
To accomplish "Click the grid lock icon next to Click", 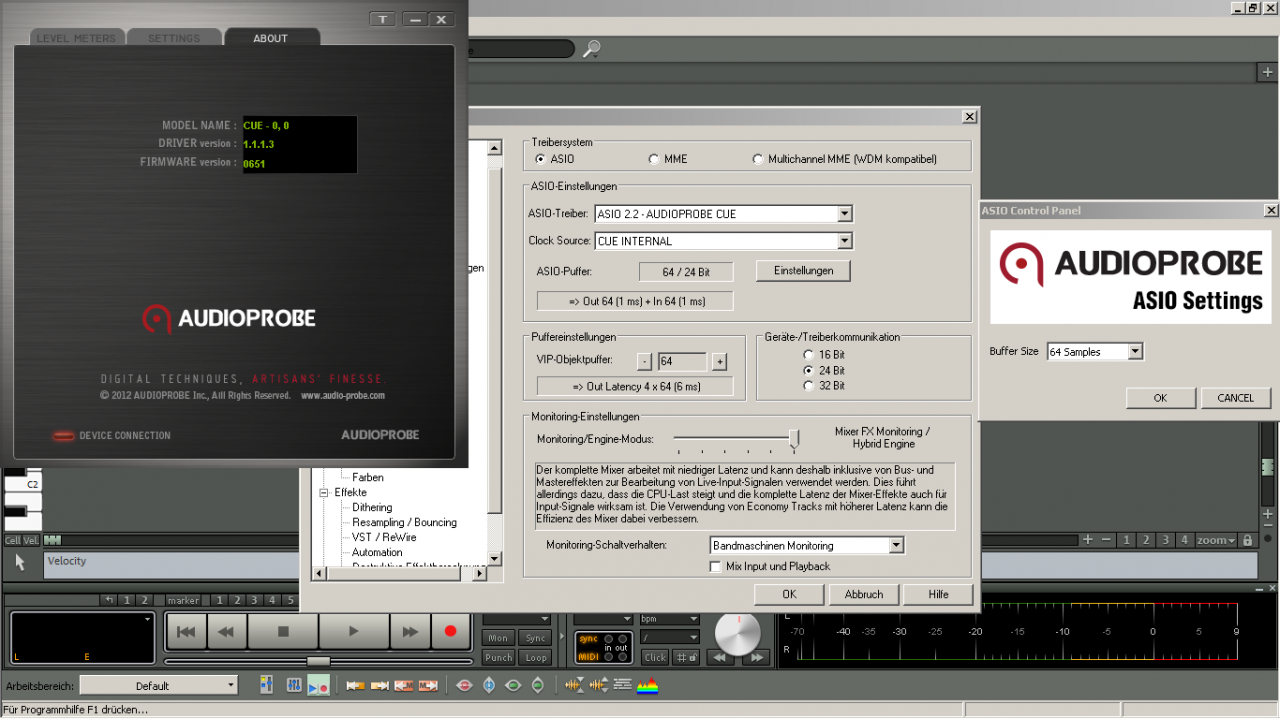I will 686,657.
